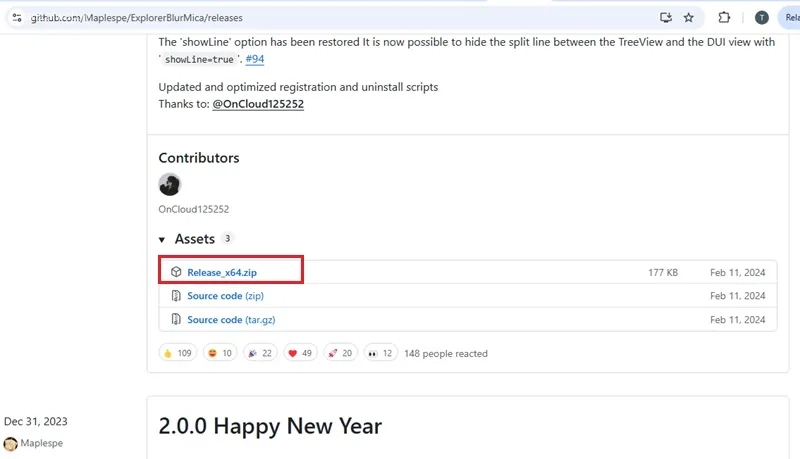This screenshot has height=459, width=800.
Task: Open the Chrome extensions puzzle icon
Action: [x=725, y=17]
